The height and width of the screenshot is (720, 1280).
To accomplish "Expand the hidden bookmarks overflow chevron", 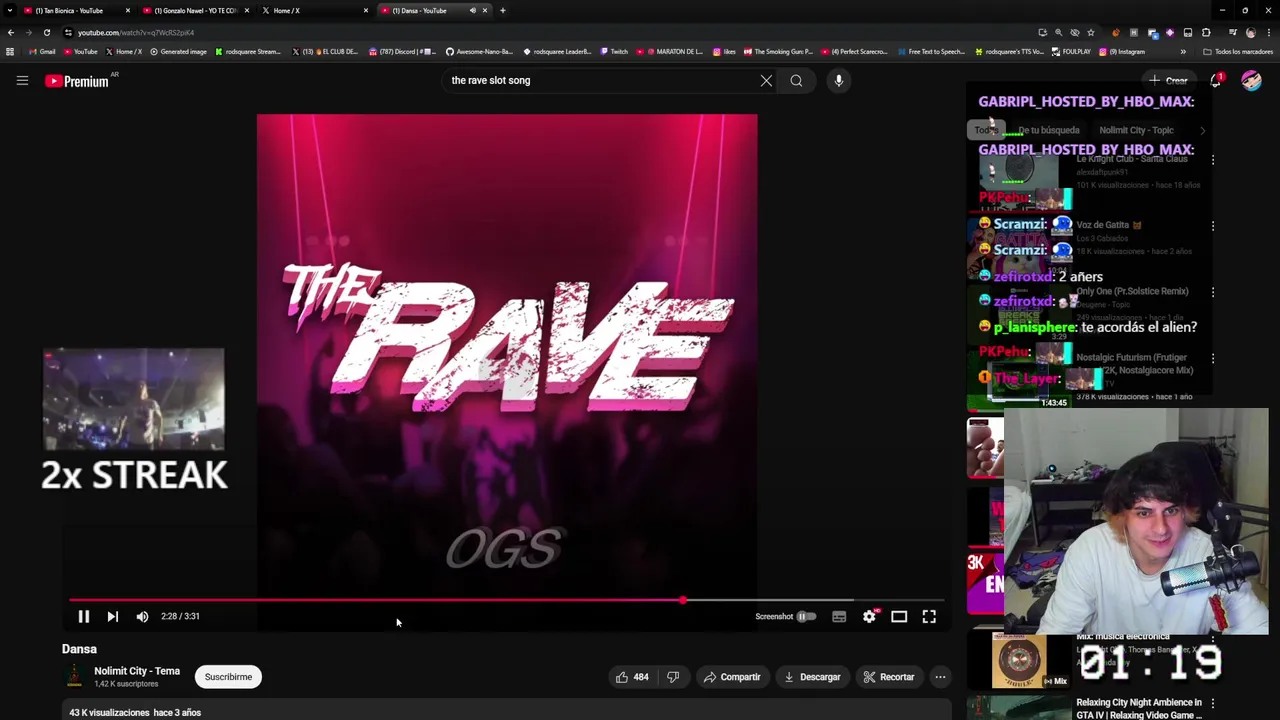I will [1183, 52].
